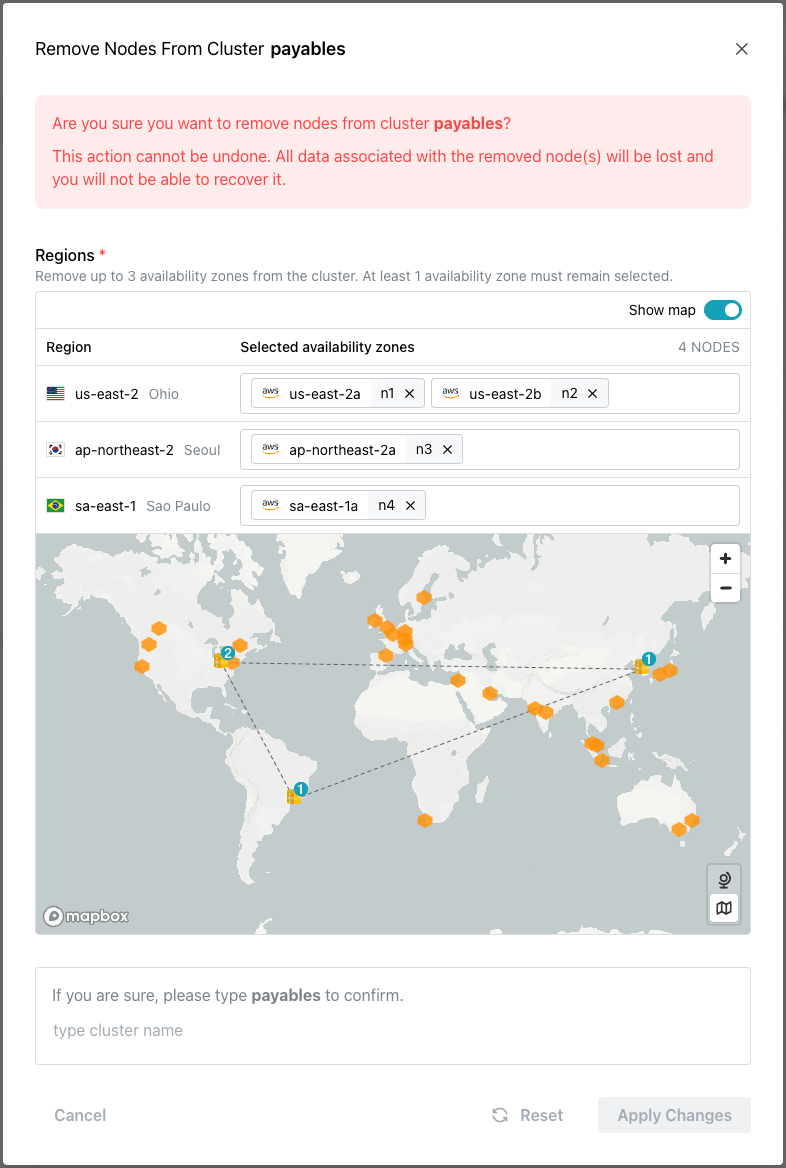
Task: Open the sa-east-1 availability zone selector
Action: tap(600, 505)
